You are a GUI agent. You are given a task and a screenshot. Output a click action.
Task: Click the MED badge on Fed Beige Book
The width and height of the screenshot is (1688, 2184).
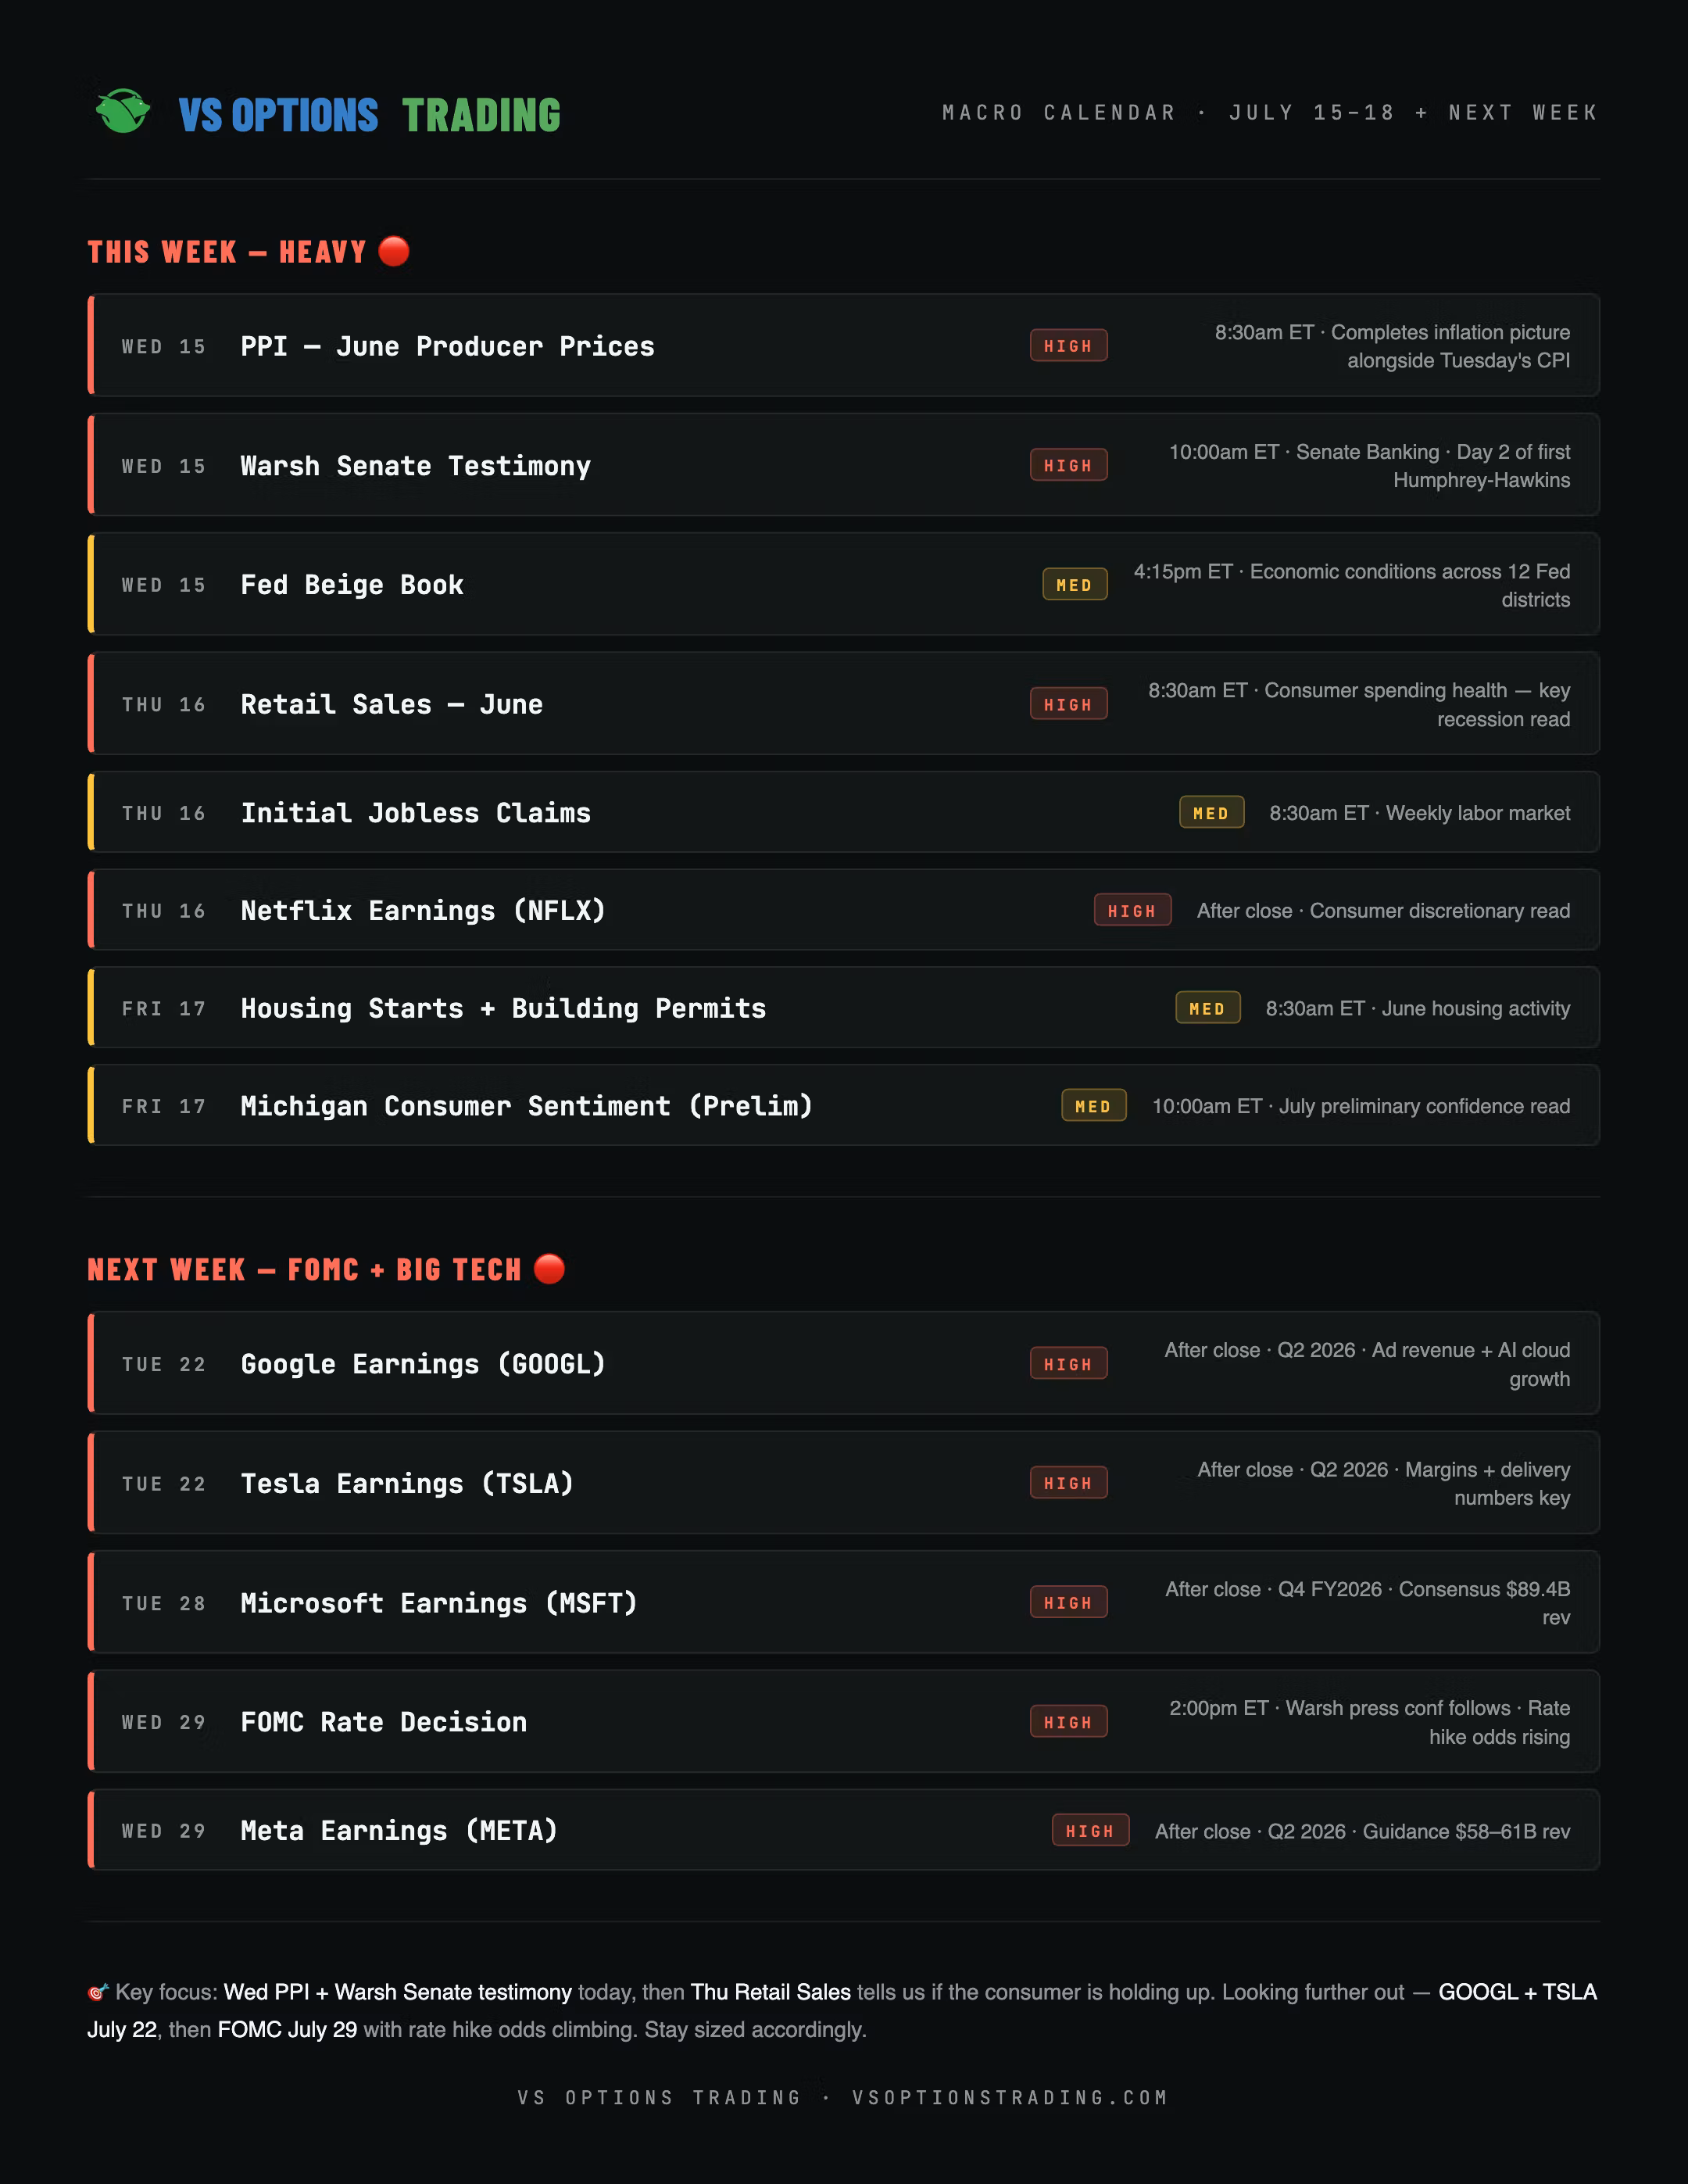(1074, 585)
